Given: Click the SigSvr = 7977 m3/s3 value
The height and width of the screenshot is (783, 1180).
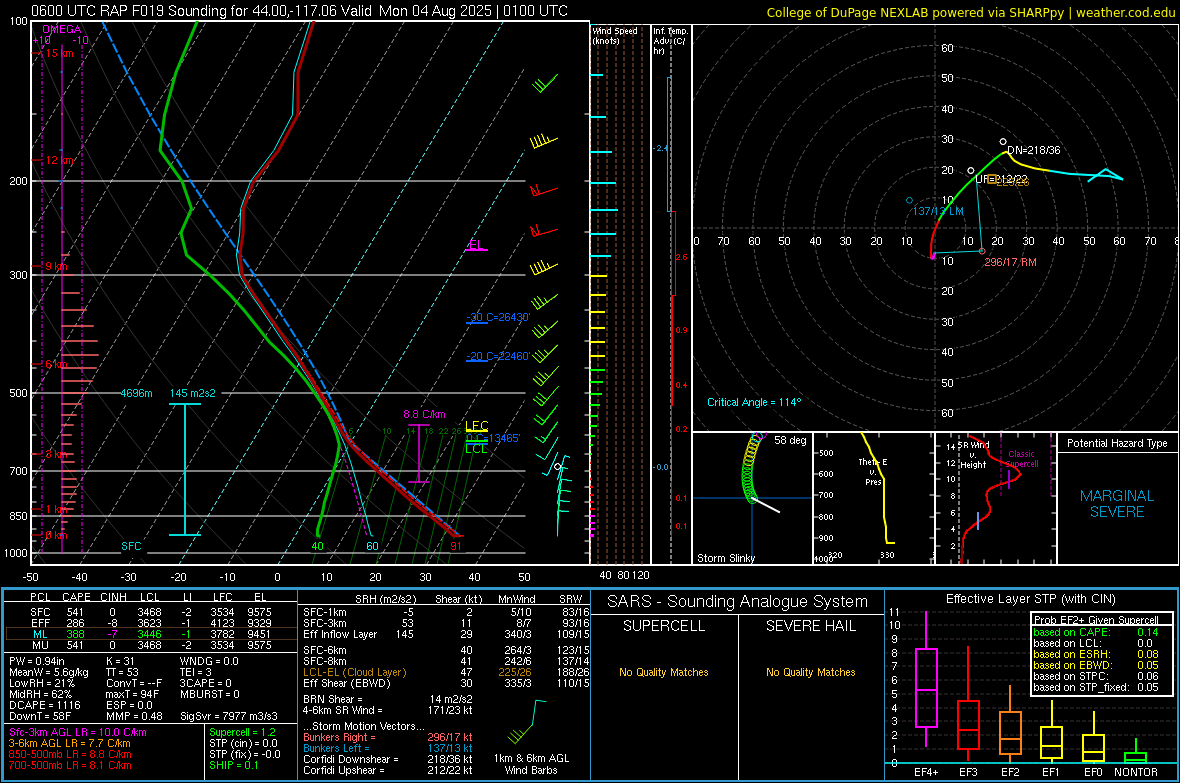Looking at the screenshot, I should 229,716.
